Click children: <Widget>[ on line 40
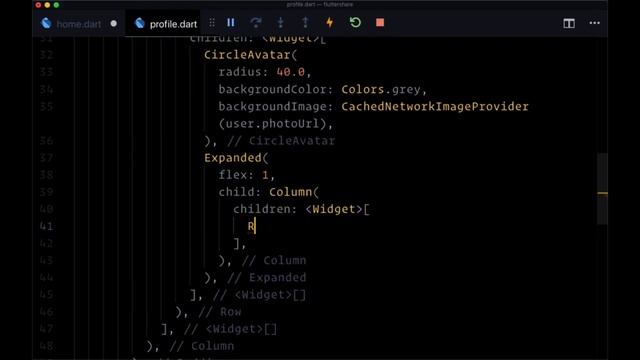 tap(301, 209)
